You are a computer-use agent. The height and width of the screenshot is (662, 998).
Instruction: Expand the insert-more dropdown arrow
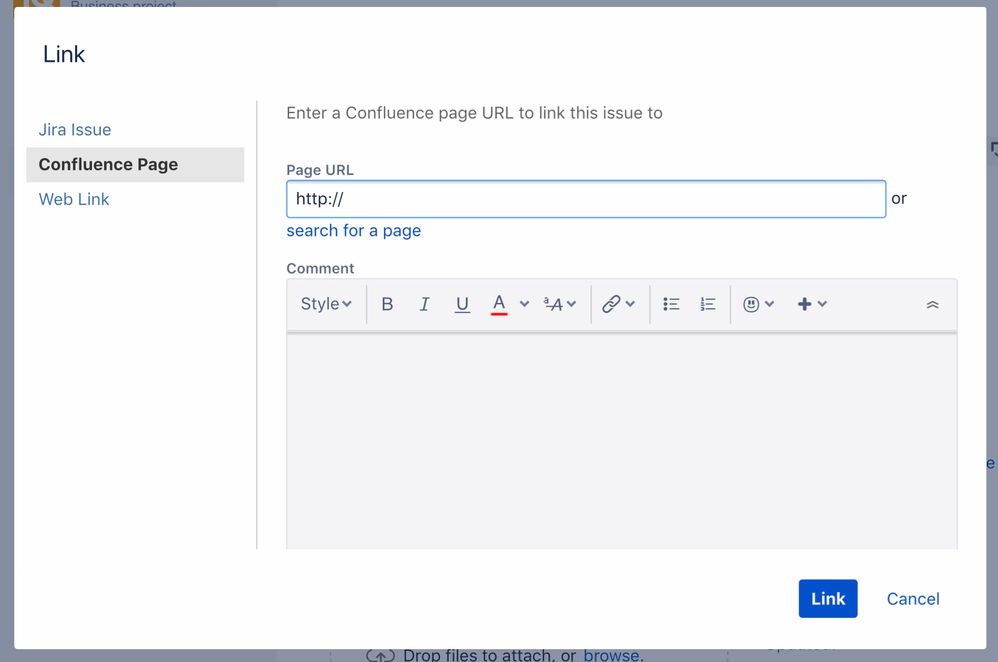click(822, 304)
